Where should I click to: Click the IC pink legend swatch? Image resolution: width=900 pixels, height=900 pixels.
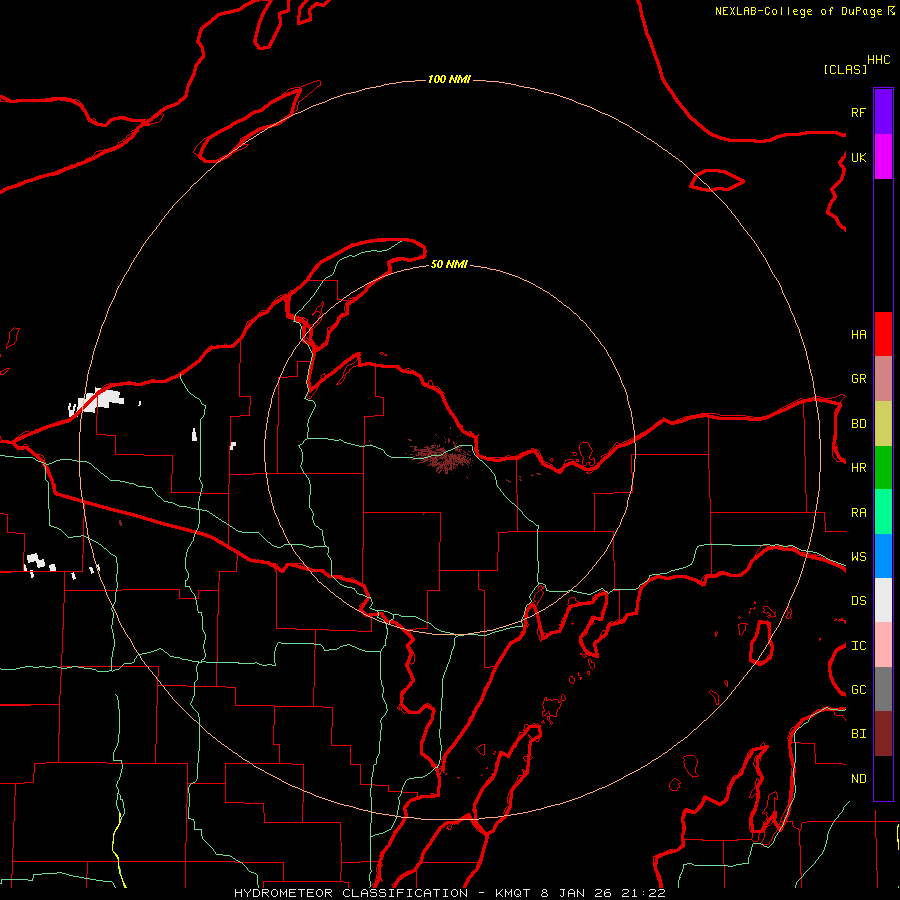click(883, 645)
